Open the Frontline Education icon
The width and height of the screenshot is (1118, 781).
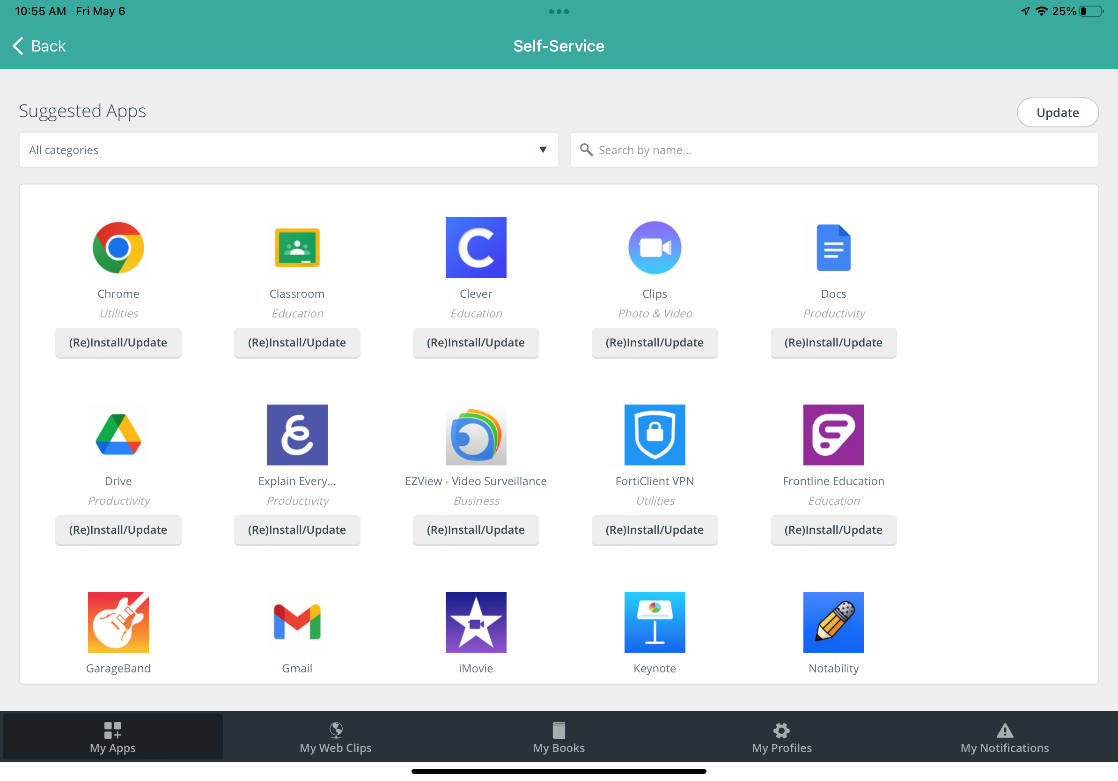(834, 434)
